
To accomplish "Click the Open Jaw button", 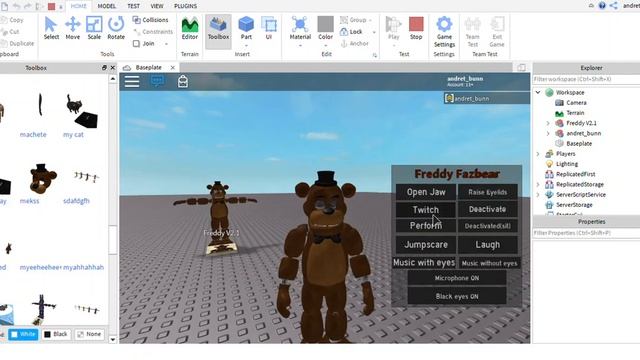I will pyautogui.click(x=426, y=192).
